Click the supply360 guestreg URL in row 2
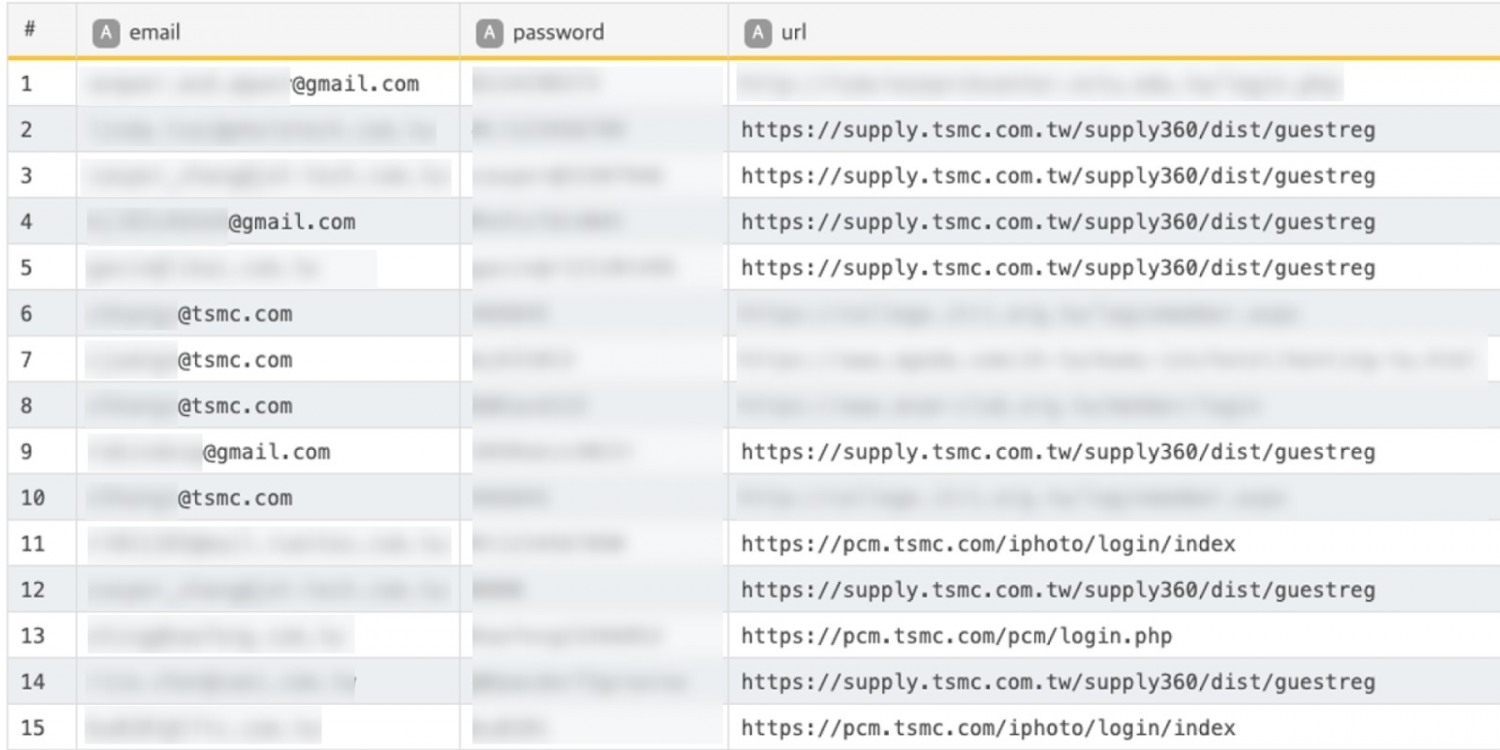 coord(1058,130)
